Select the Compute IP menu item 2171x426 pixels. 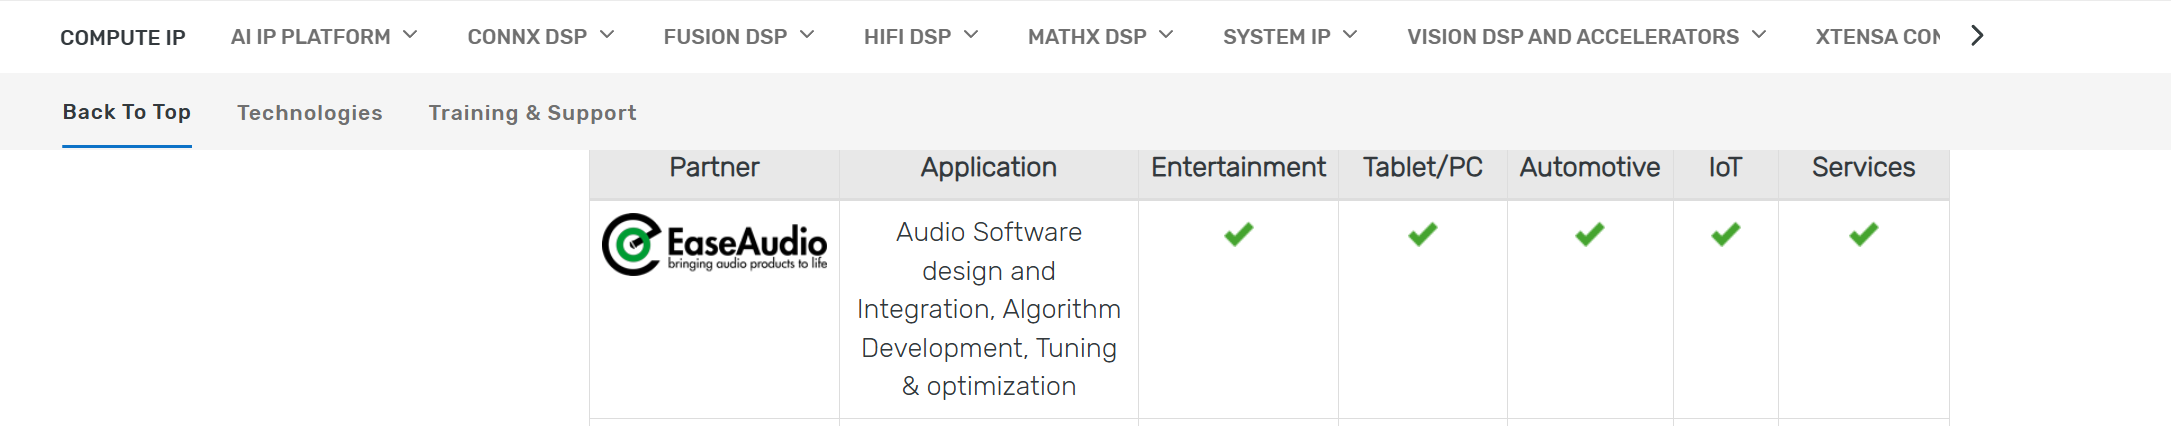point(123,38)
